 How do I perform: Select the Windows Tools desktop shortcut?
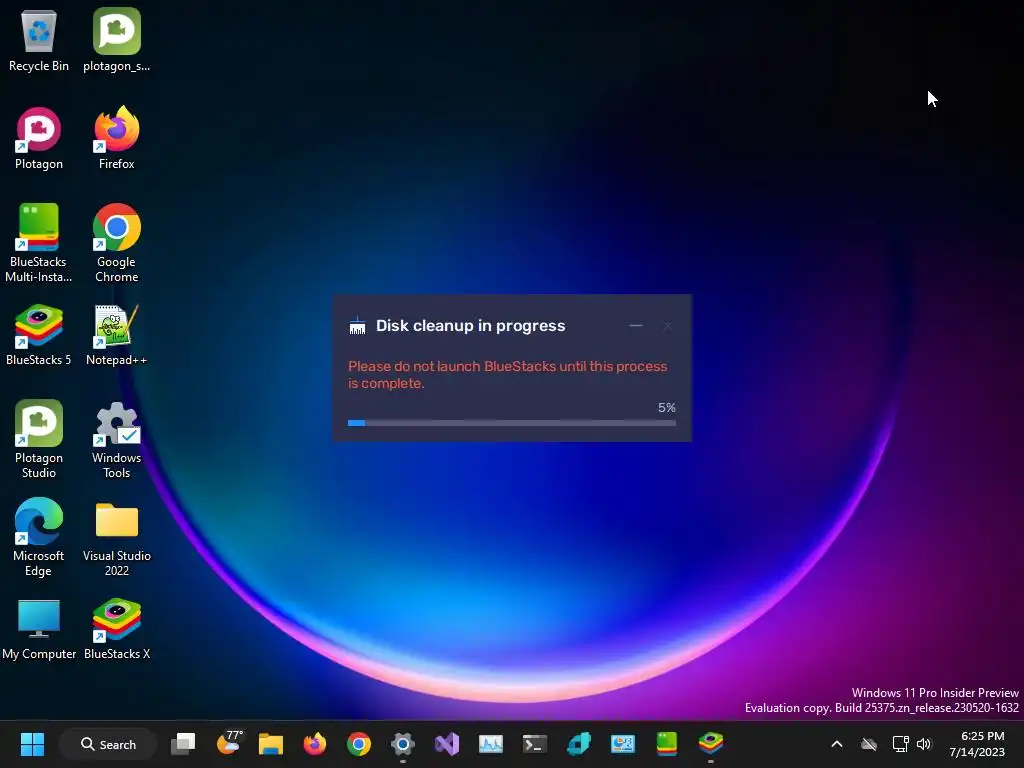(x=116, y=439)
